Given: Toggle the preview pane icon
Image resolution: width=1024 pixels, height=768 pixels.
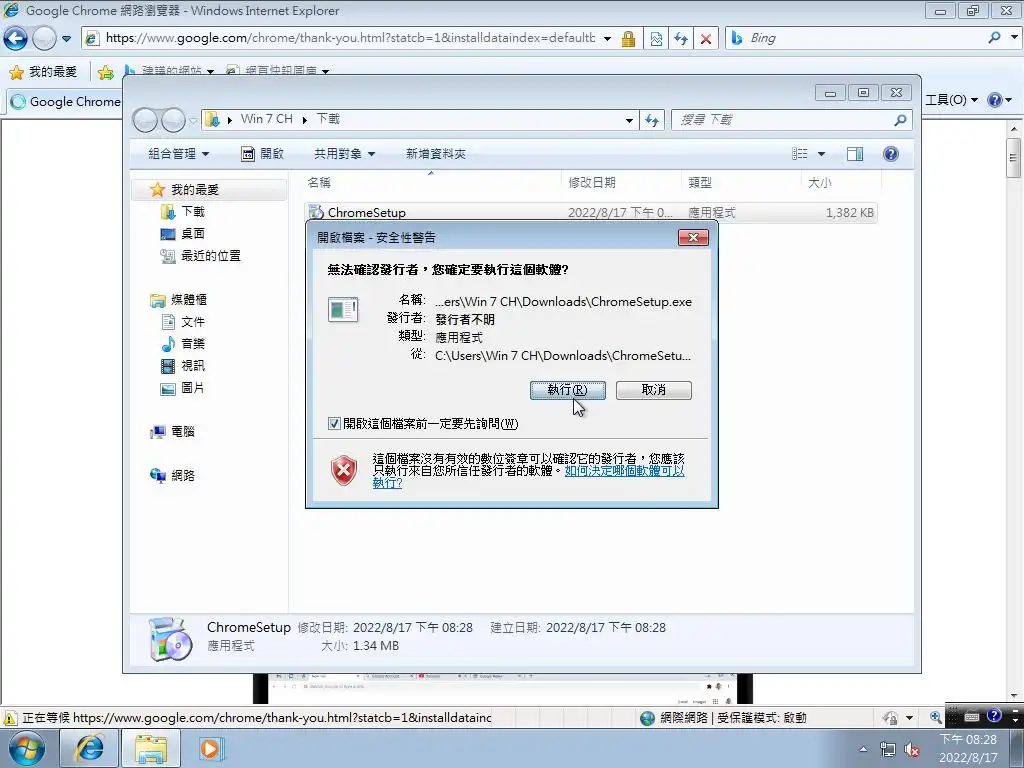Looking at the screenshot, I should click(855, 153).
